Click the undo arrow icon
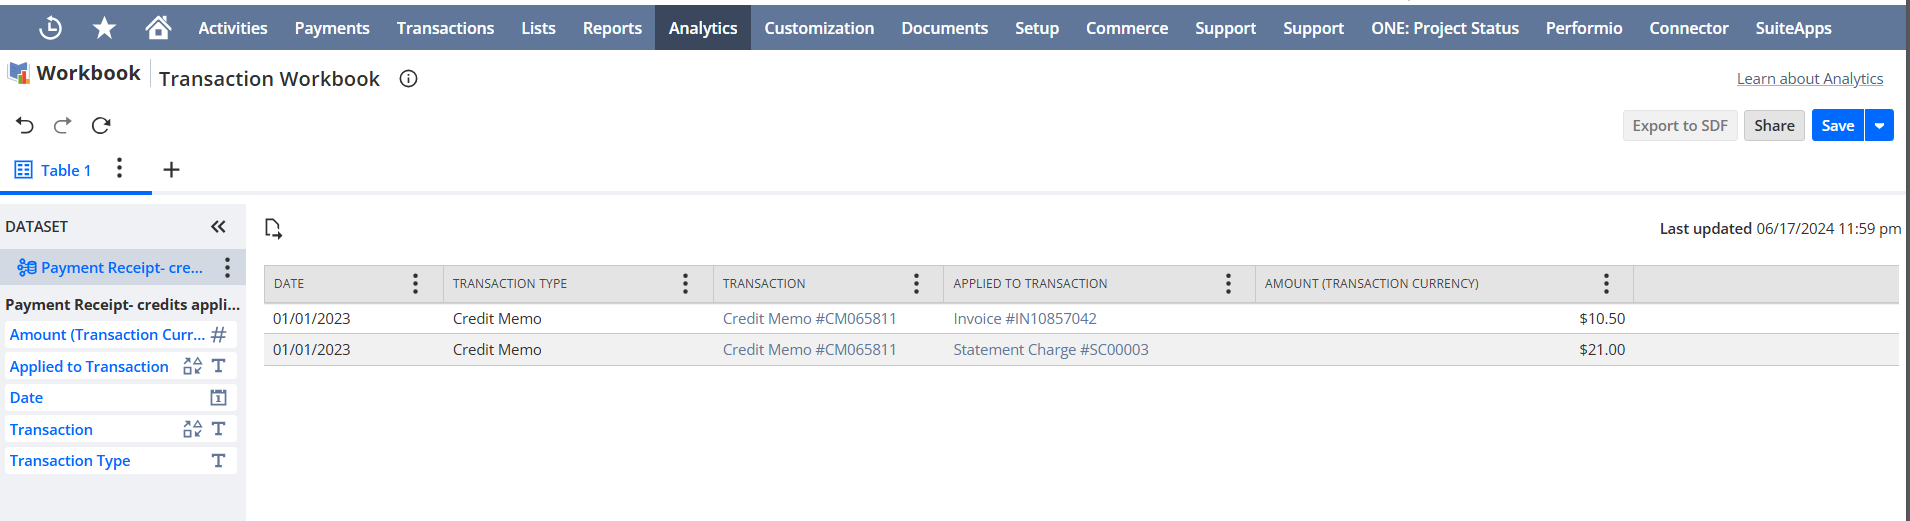Screen dimensions: 1910x521 [25, 125]
